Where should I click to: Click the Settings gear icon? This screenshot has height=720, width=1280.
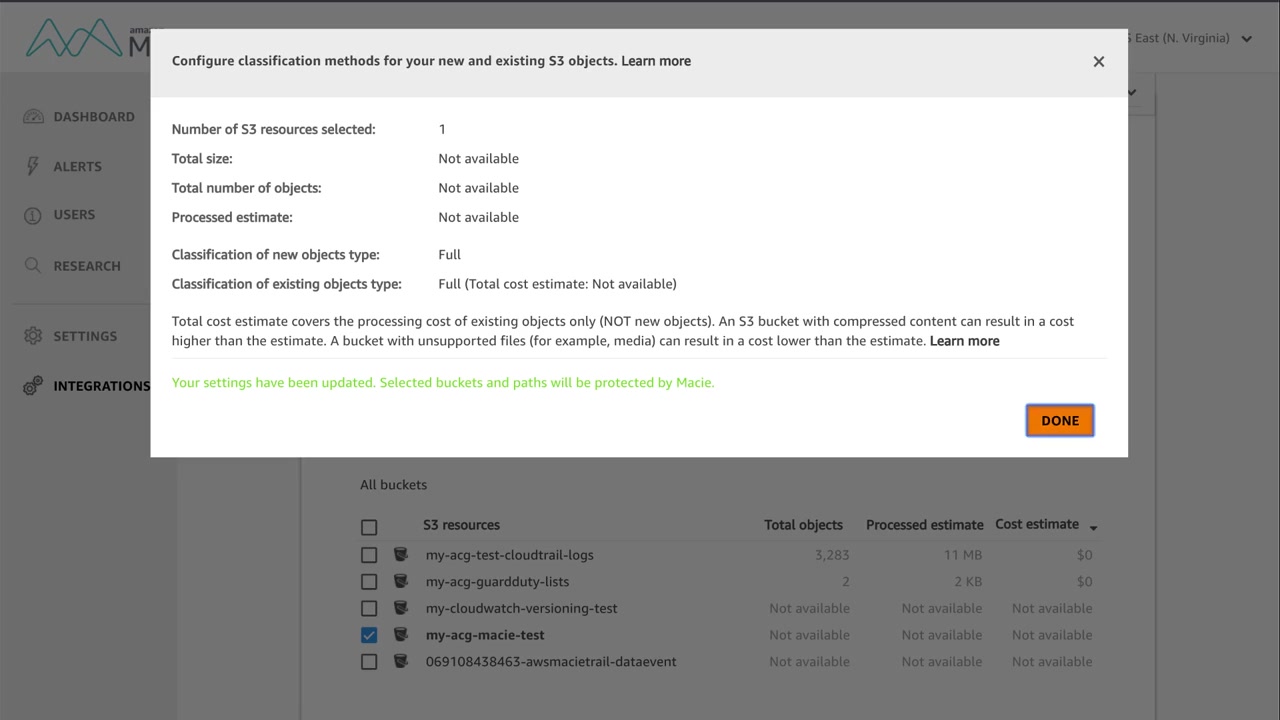point(33,336)
